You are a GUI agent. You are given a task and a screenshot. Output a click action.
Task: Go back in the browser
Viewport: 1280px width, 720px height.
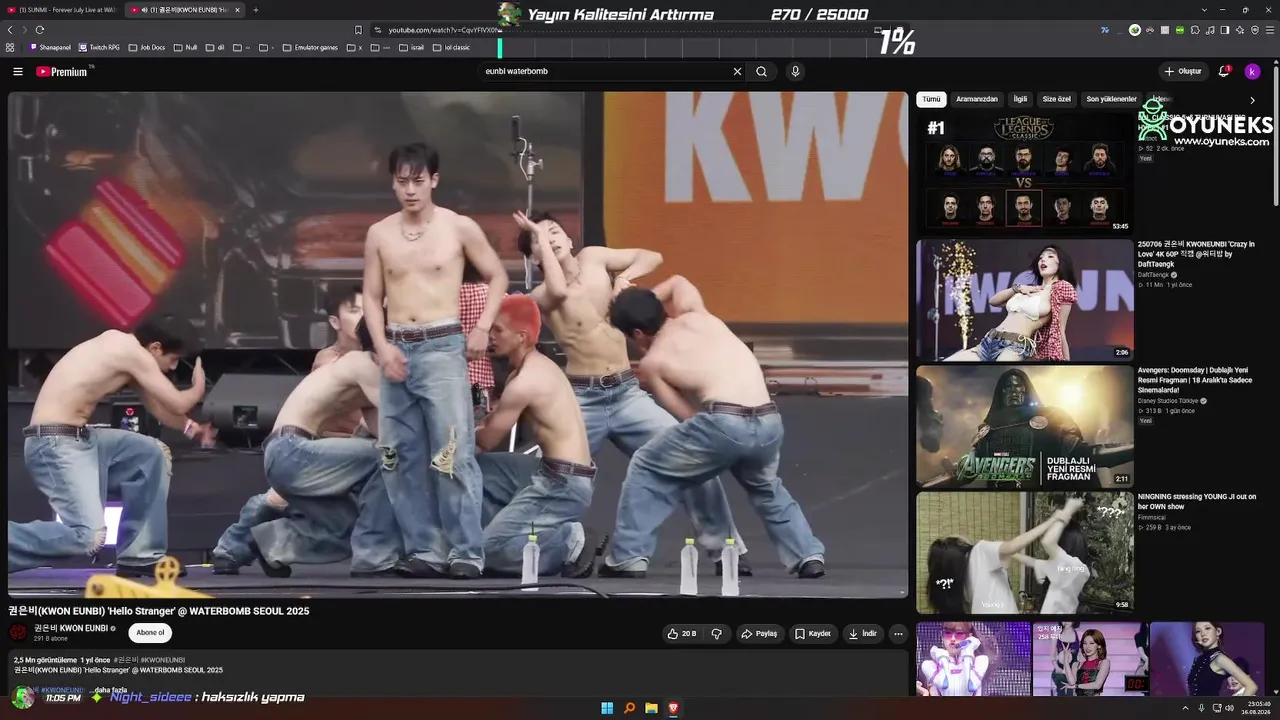pyautogui.click(x=10, y=30)
